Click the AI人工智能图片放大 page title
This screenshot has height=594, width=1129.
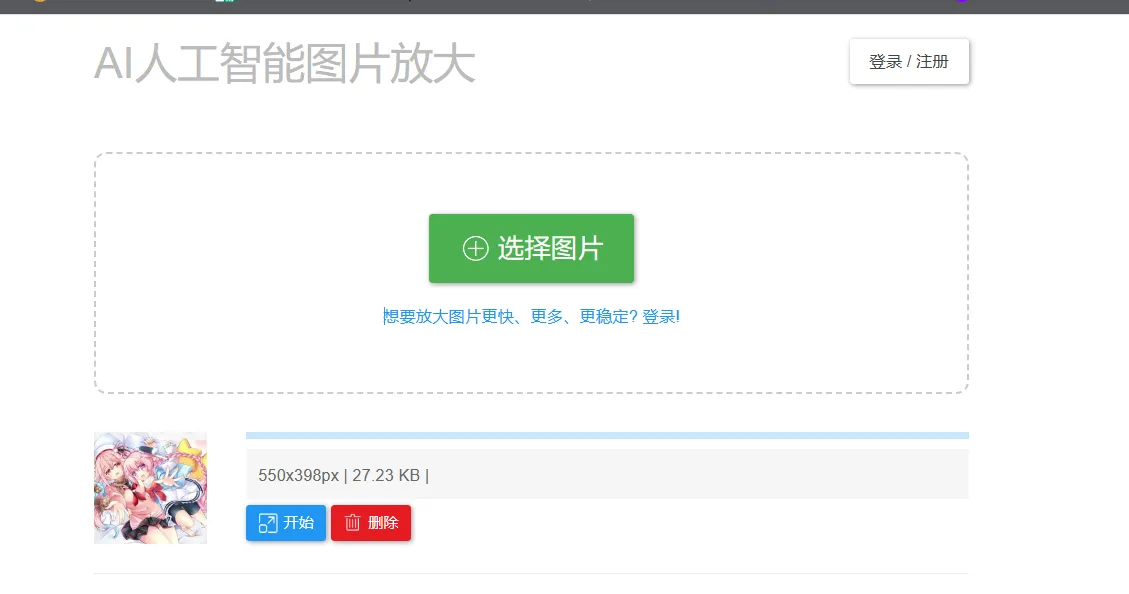[284, 65]
